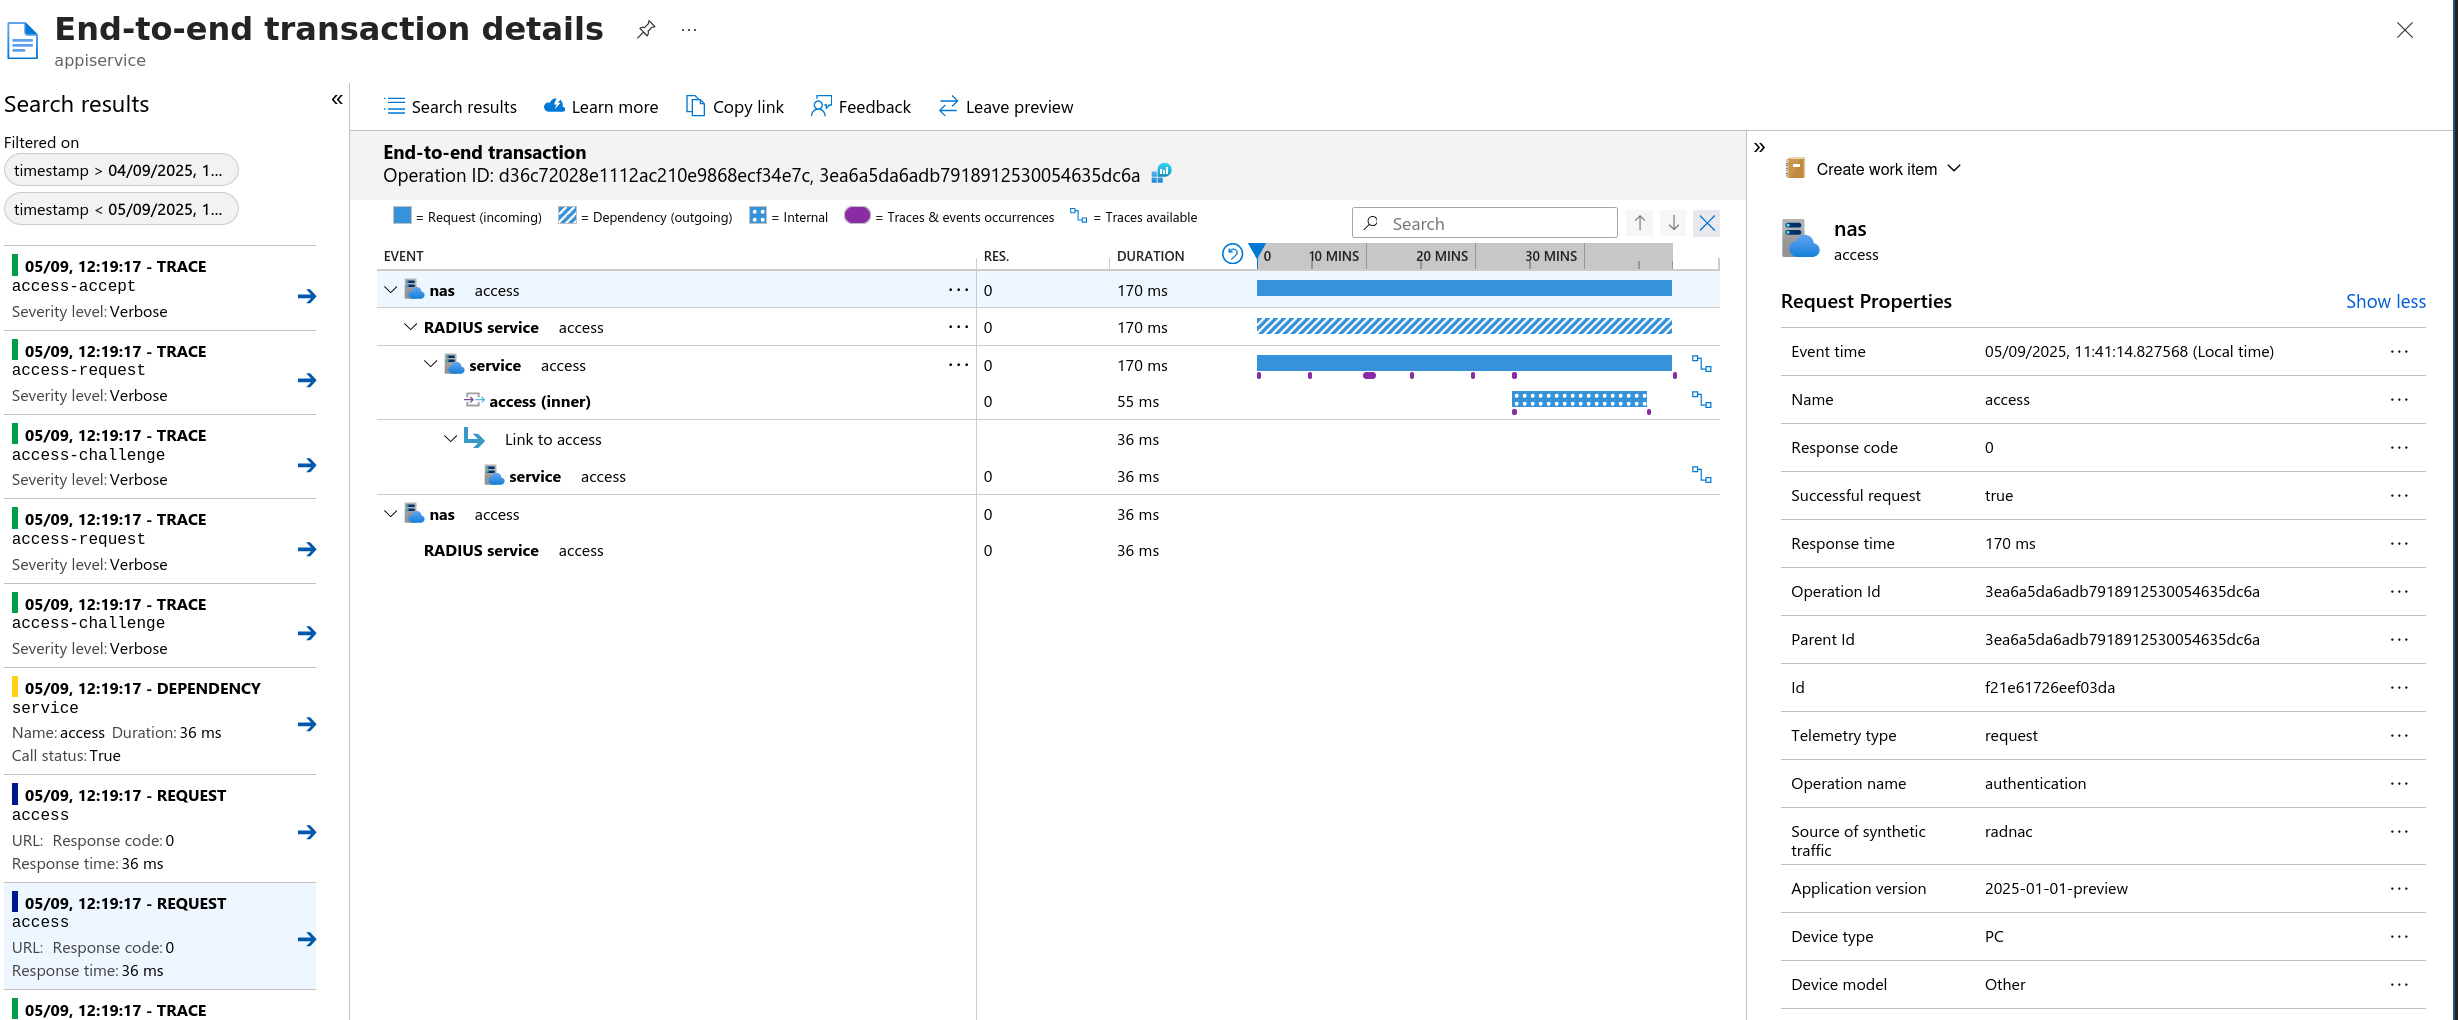
Task: Go to previous search match arrow
Action: pos(1640,223)
